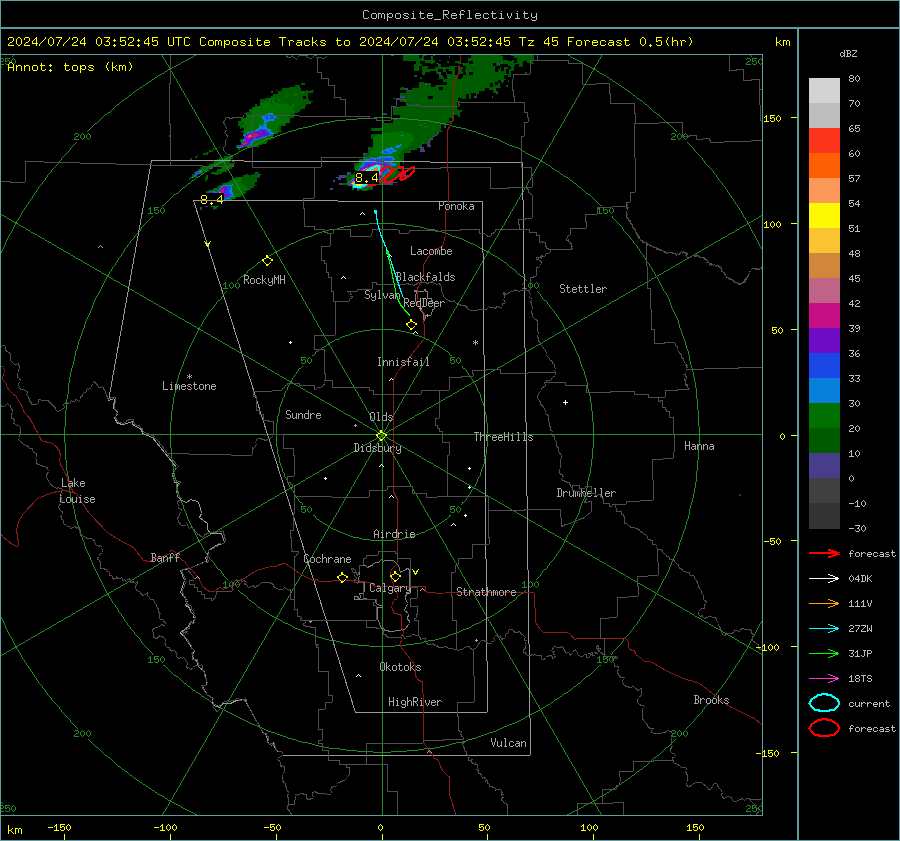Click the yellow diamond marker below RedDeer
The width and height of the screenshot is (900, 841).
[411, 325]
